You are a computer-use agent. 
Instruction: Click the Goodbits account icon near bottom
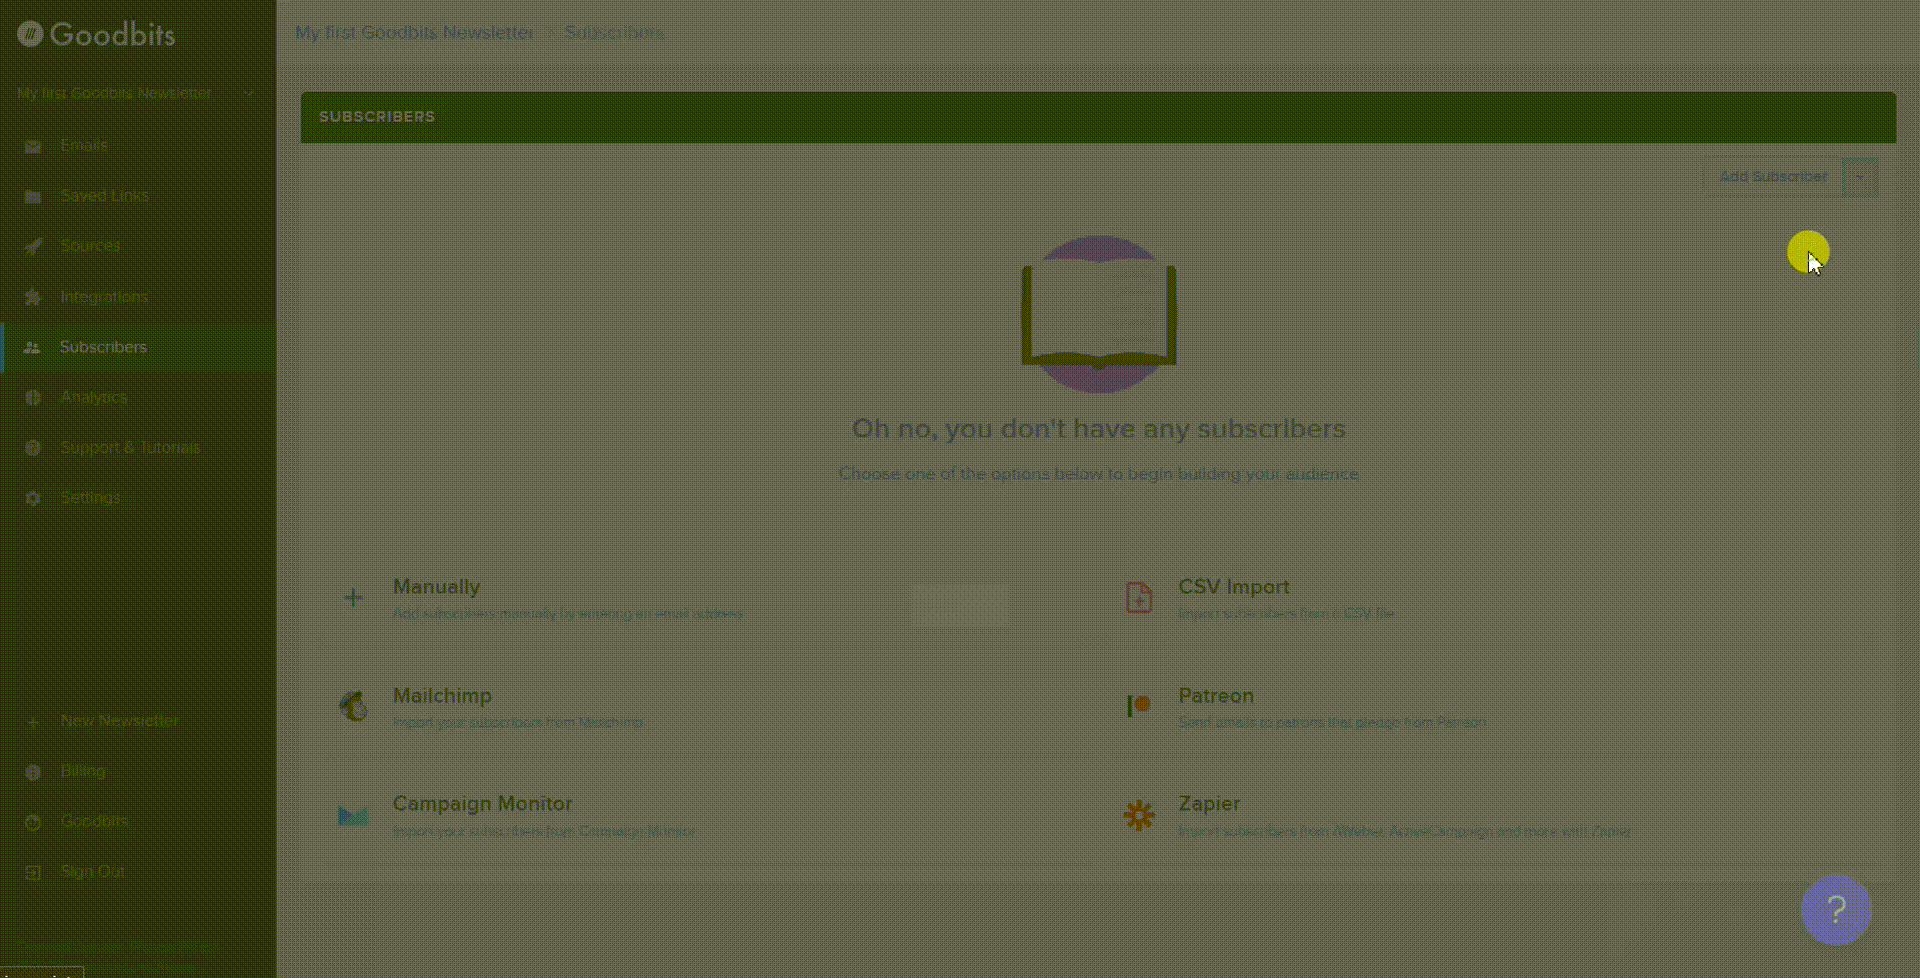33,822
